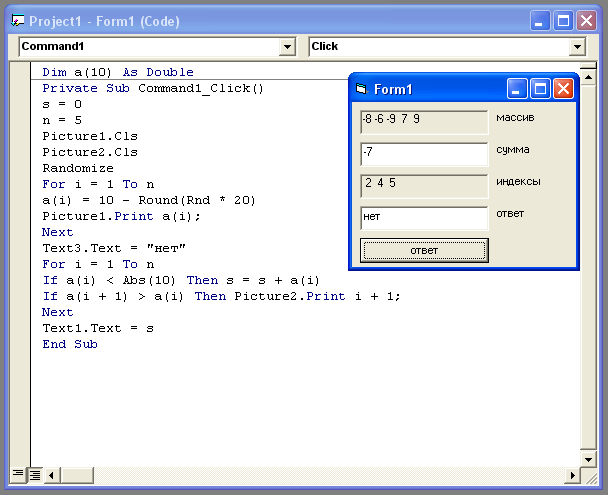Switch to Full Module View icon

[35, 474]
